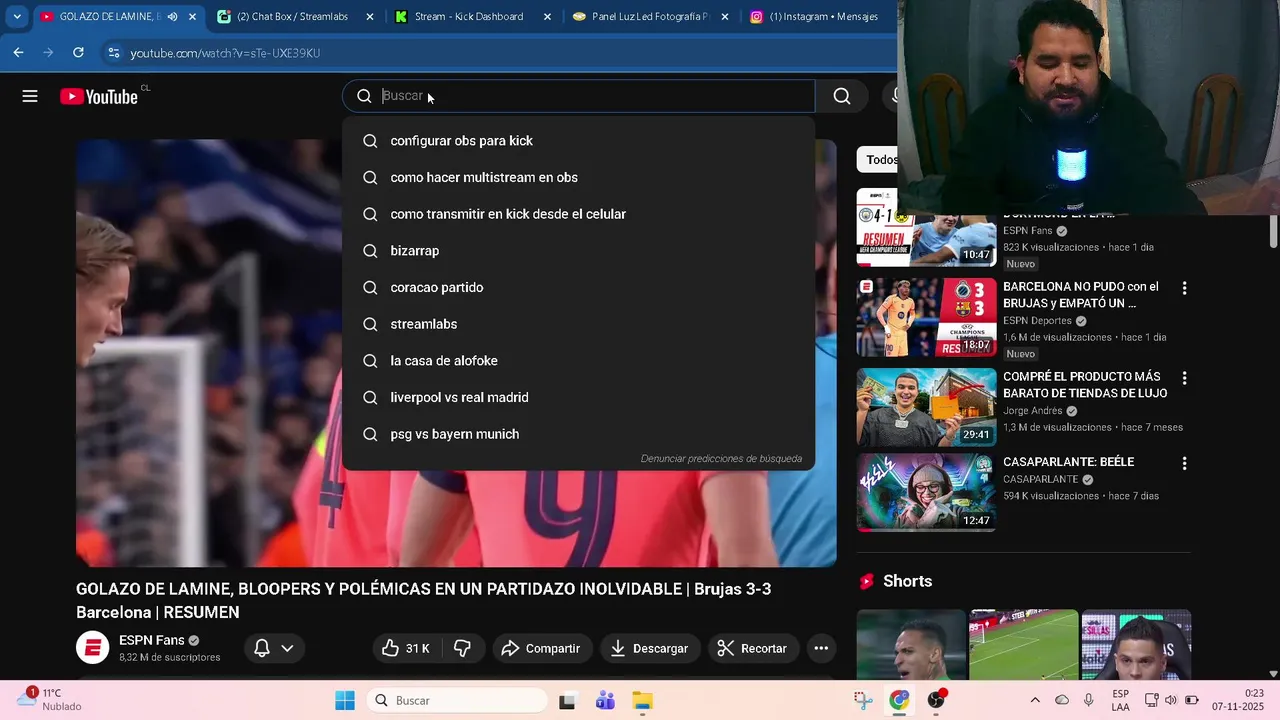Go to the YouTube home logo
The height and width of the screenshot is (720, 1280).
(98, 96)
